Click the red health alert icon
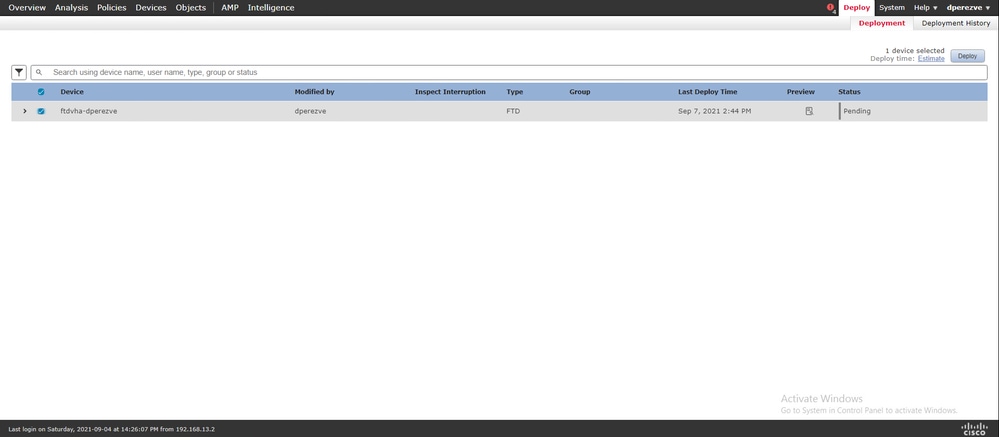The height and width of the screenshot is (437, 999). [830, 8]
